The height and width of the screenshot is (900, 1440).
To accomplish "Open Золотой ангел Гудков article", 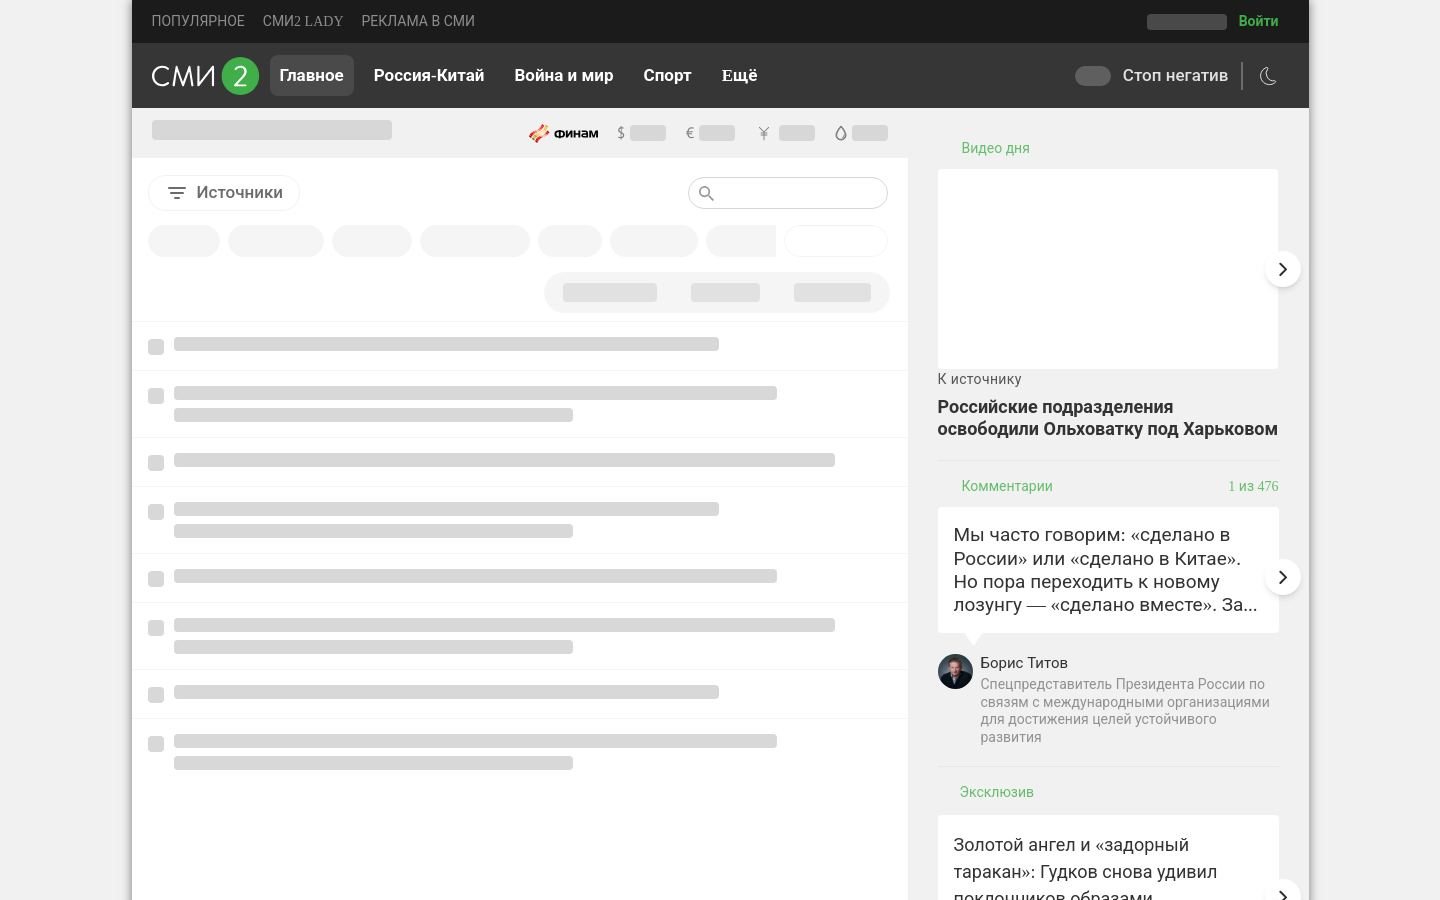I will tap(1086, 870).
